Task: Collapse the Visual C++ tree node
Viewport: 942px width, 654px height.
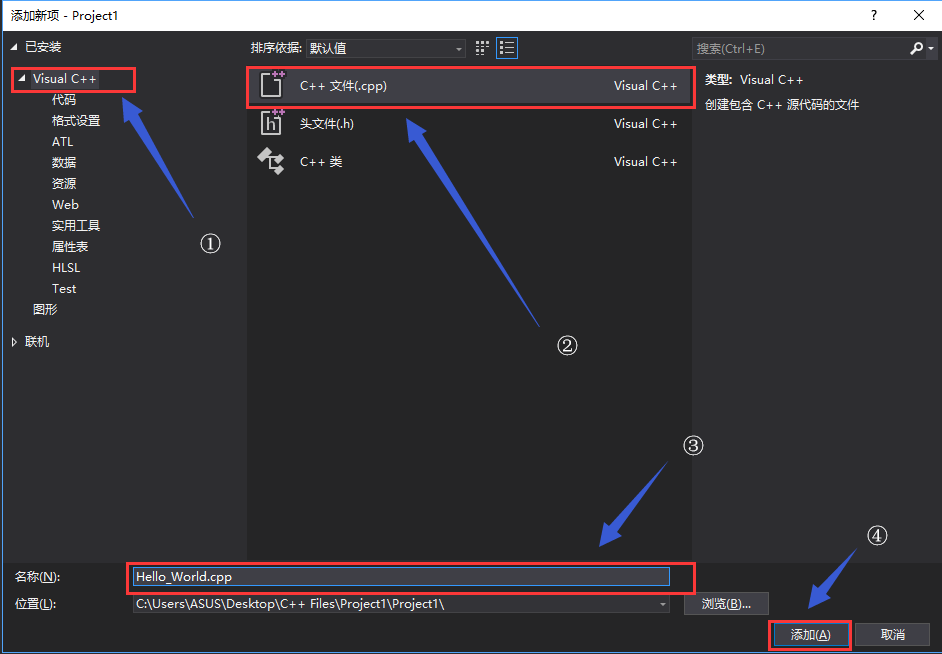Action: pyautogui.click(x=23, y=78)
